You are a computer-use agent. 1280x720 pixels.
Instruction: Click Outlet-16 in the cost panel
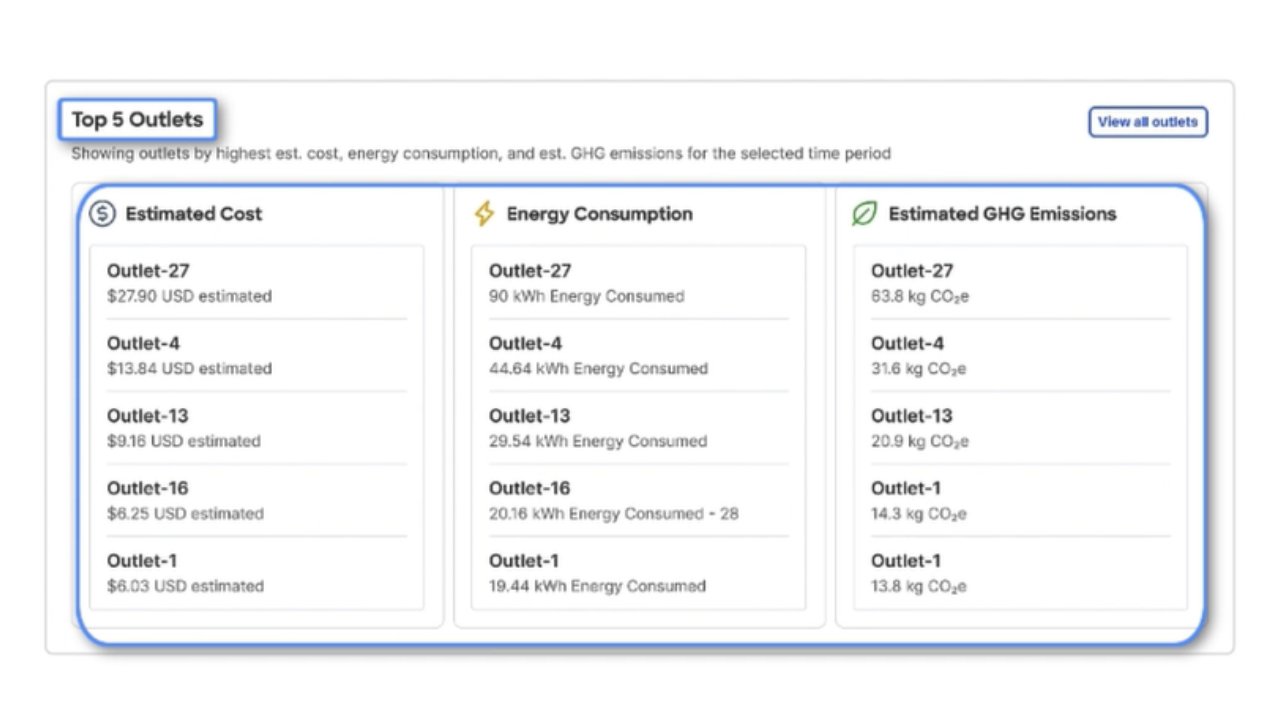(148, 488)
